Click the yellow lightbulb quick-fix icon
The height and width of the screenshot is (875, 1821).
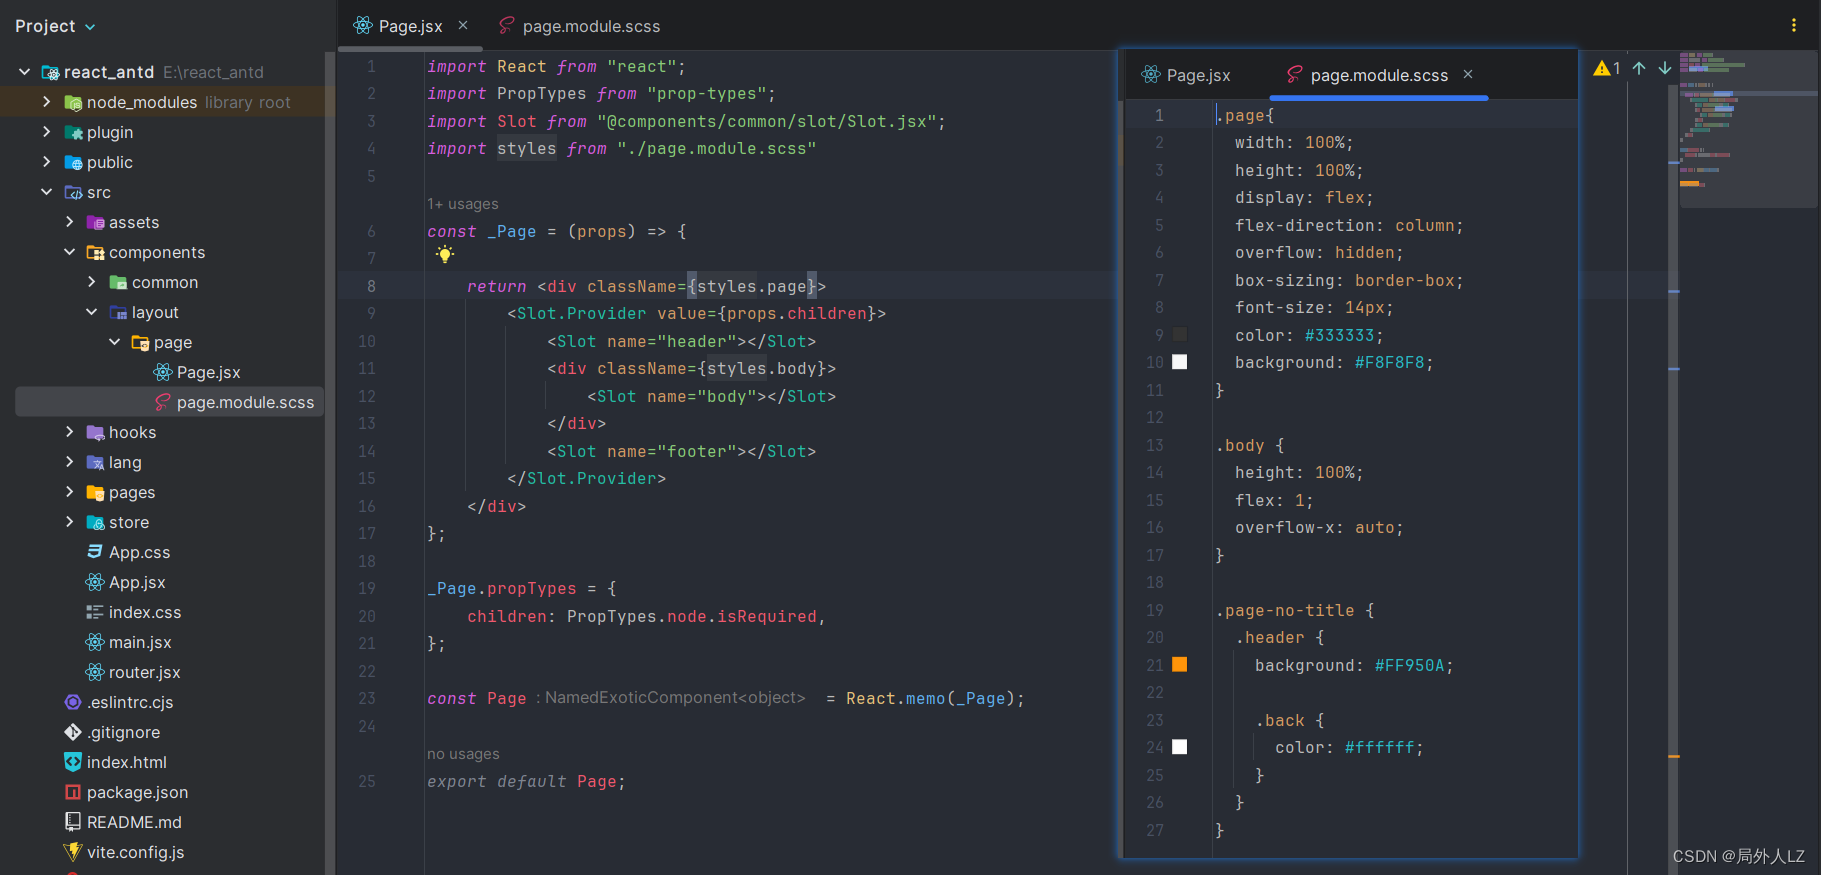click(x=445, y=254)
